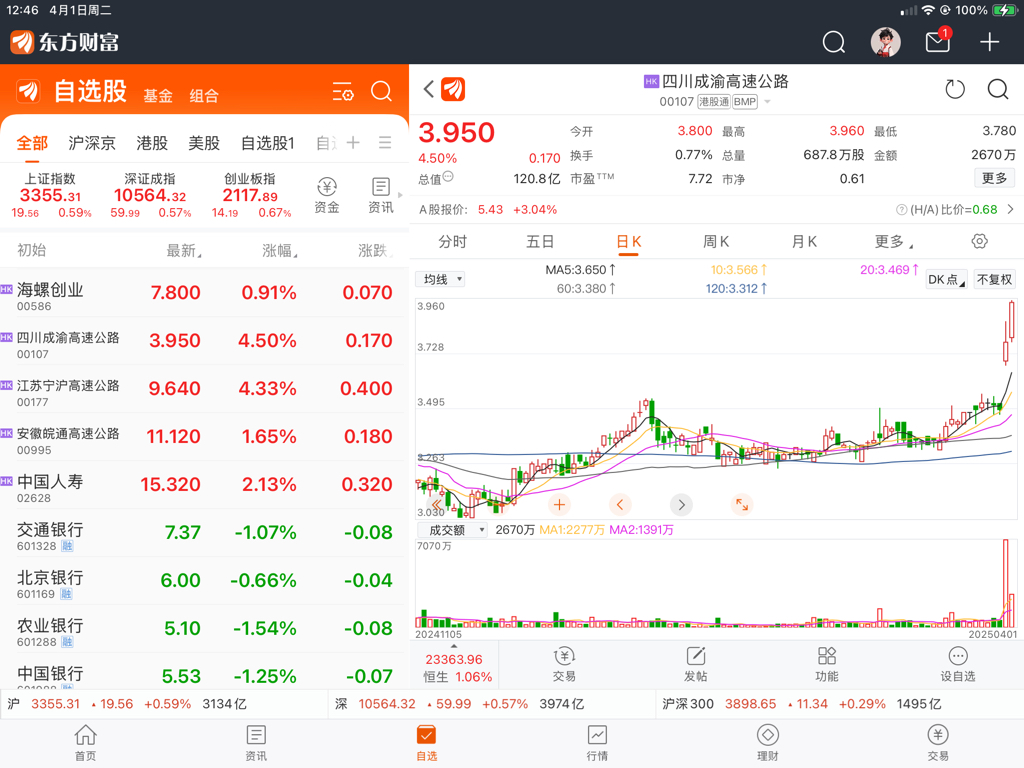Viewport: 1024px width, 768px height.
Task: Open watchlist list settings icon
Action: (x=342, y=91)
